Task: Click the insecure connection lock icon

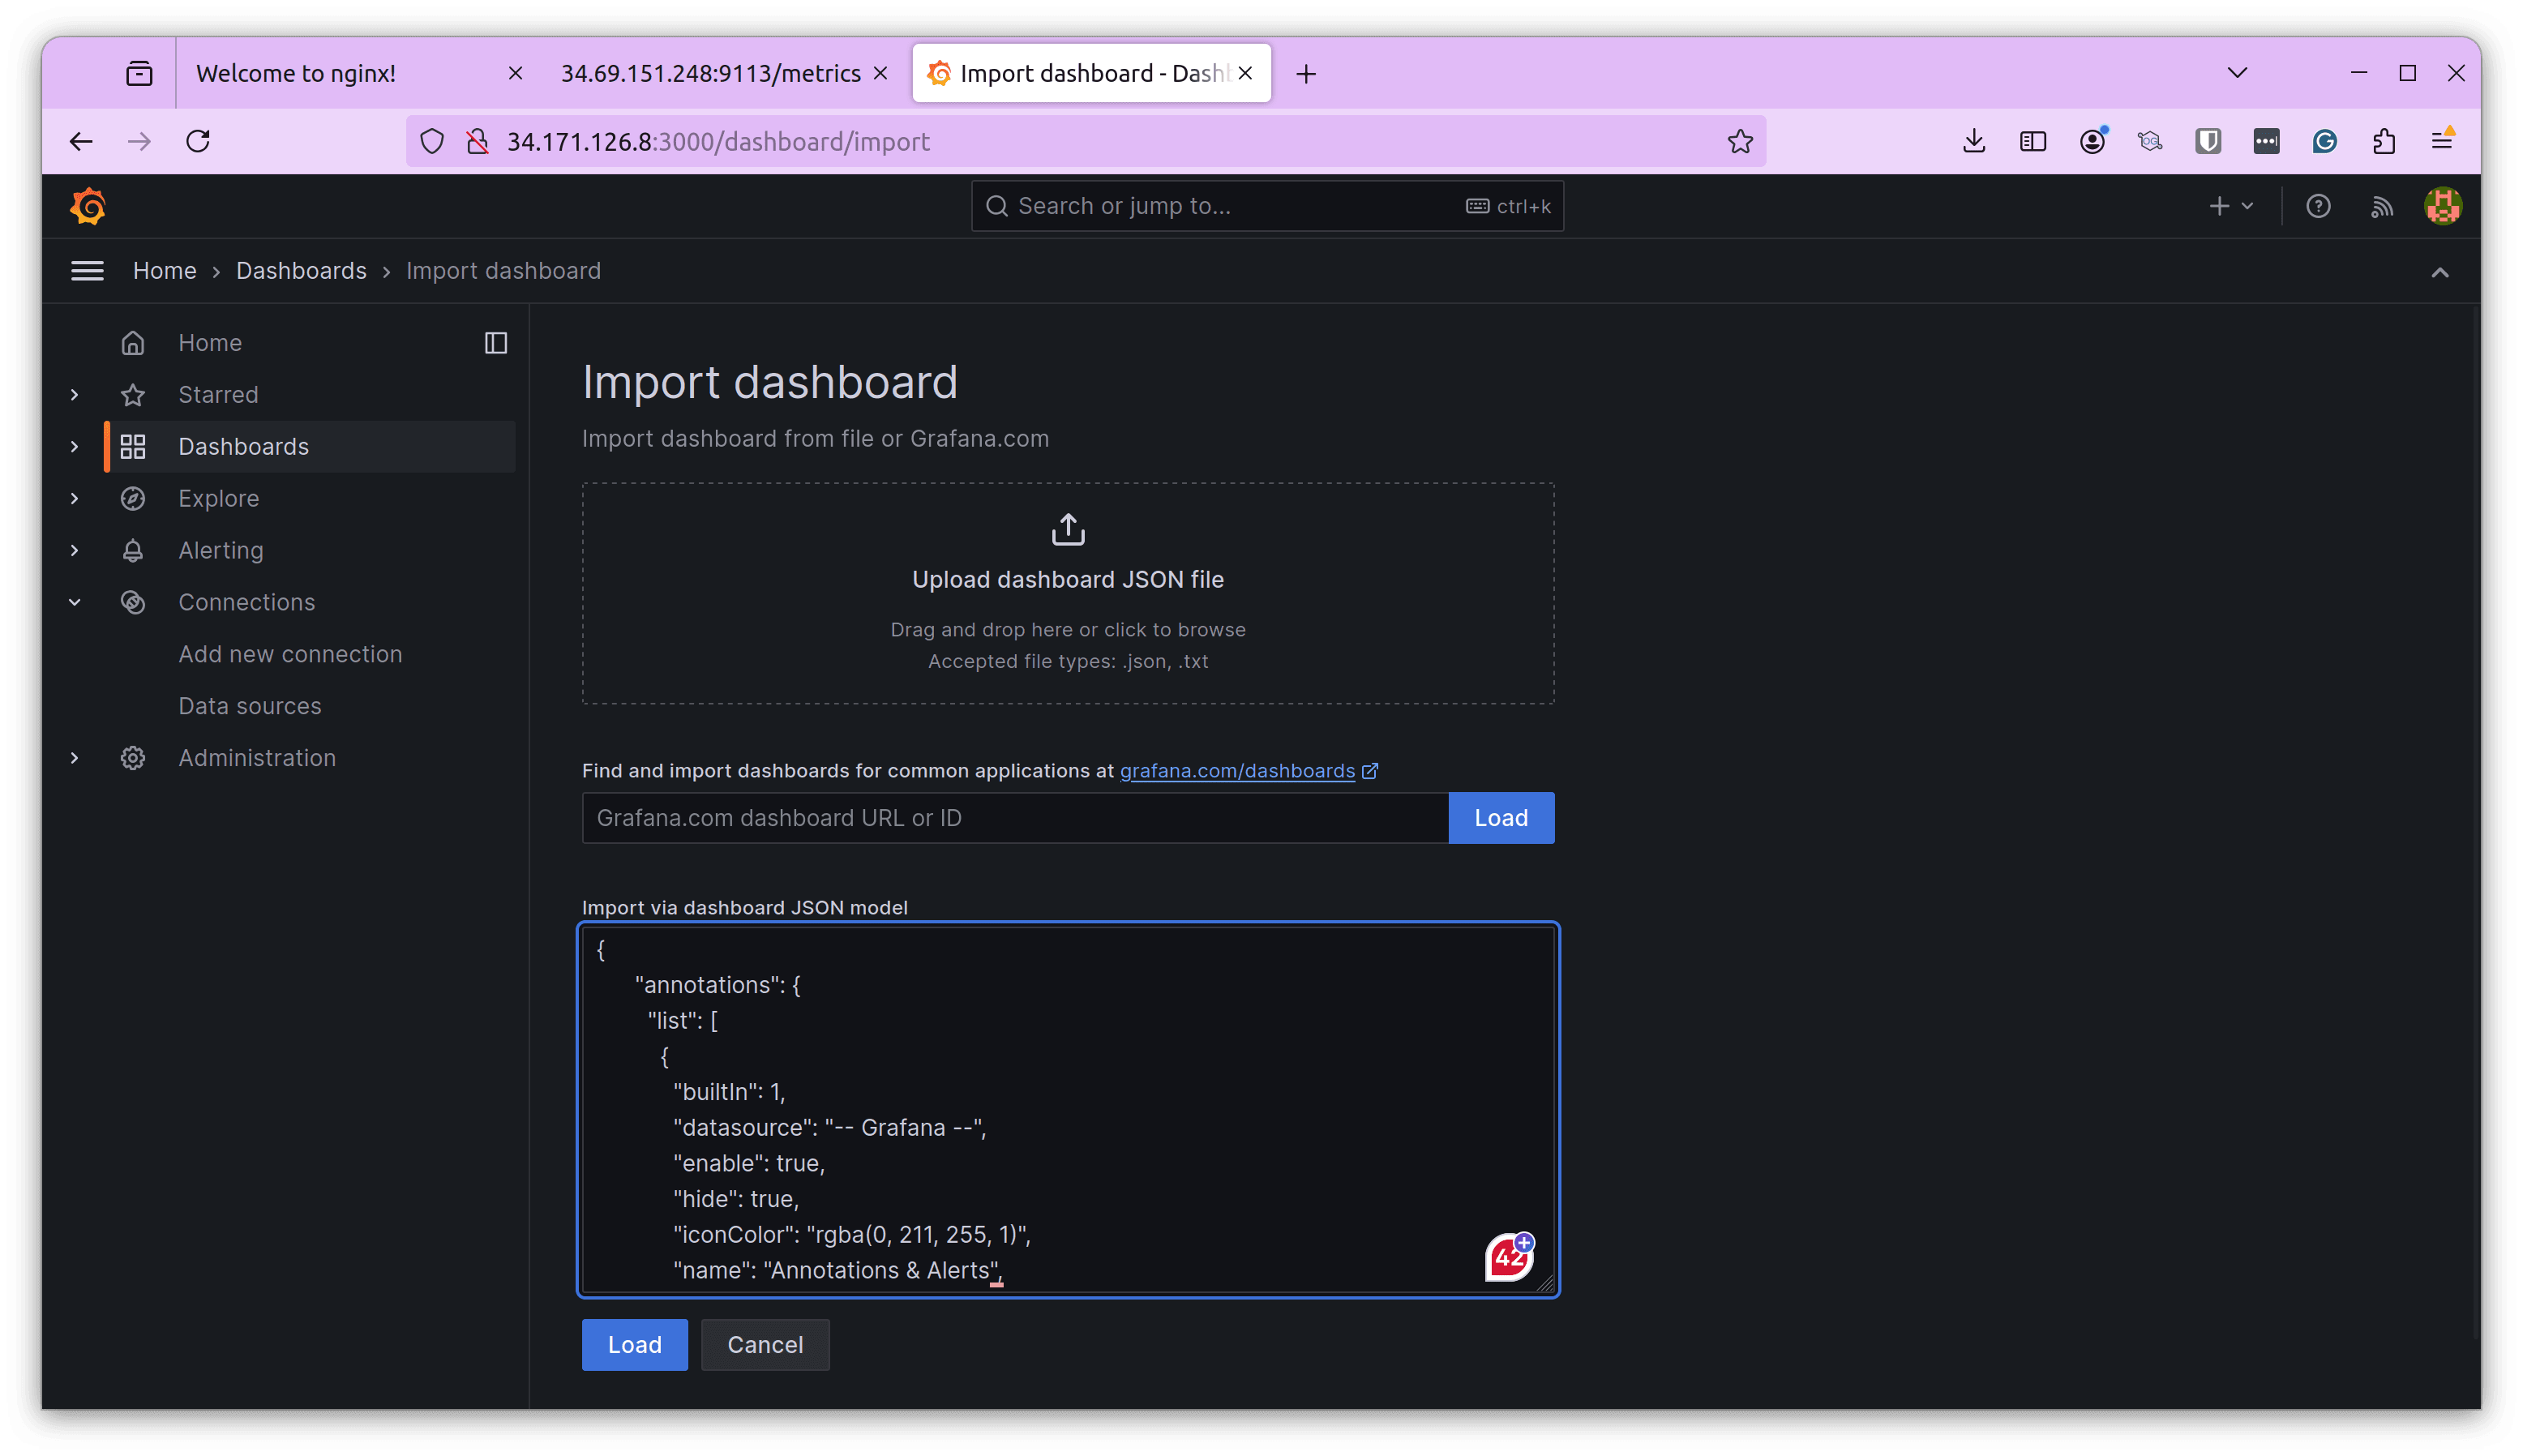Action: [x=478, y=141]
